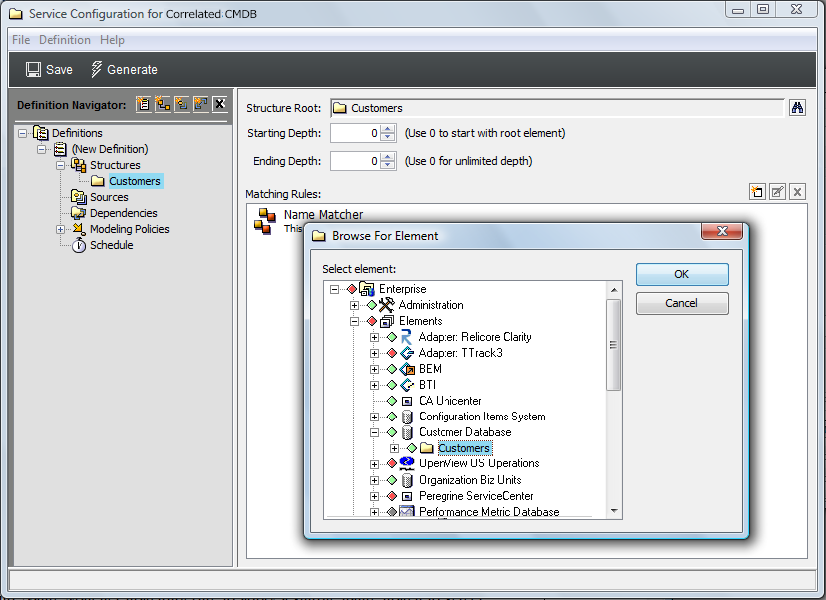Click the scroll down arrow in element tree

[614, 510]
